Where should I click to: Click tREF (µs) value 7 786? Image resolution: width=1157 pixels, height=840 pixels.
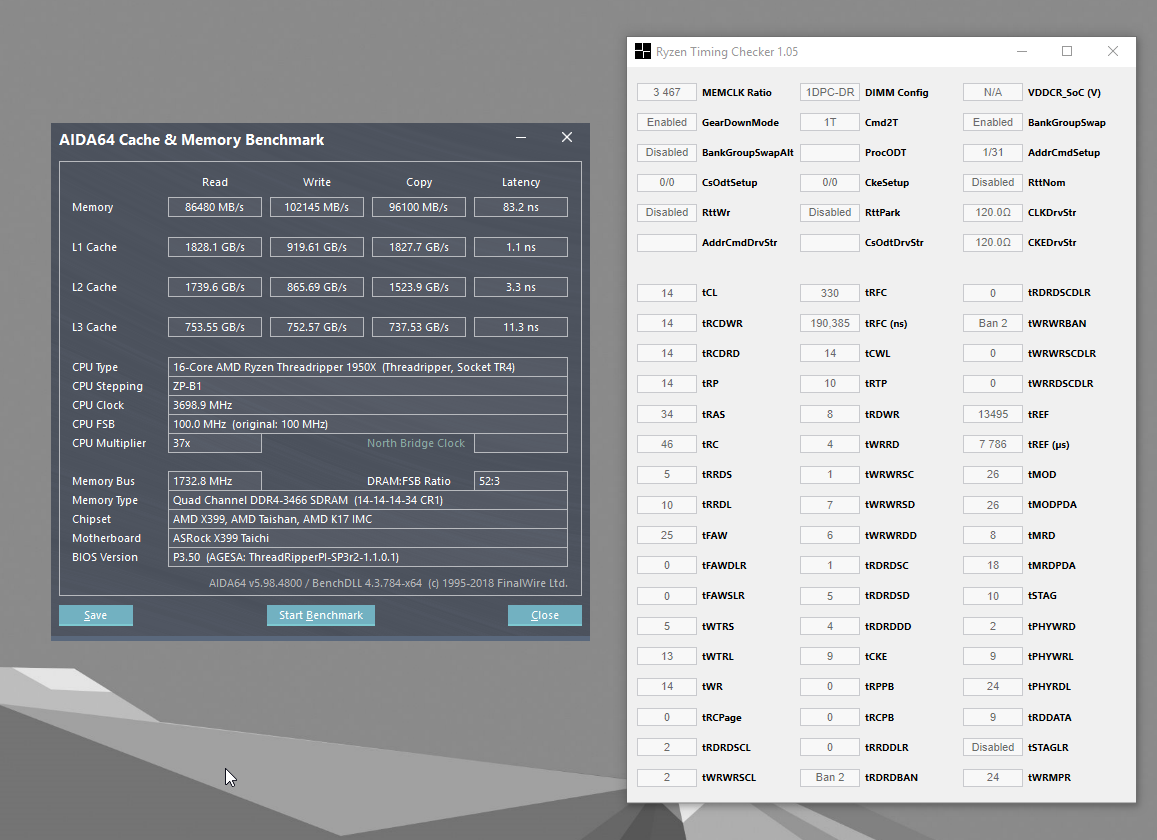tap(993, 444)
